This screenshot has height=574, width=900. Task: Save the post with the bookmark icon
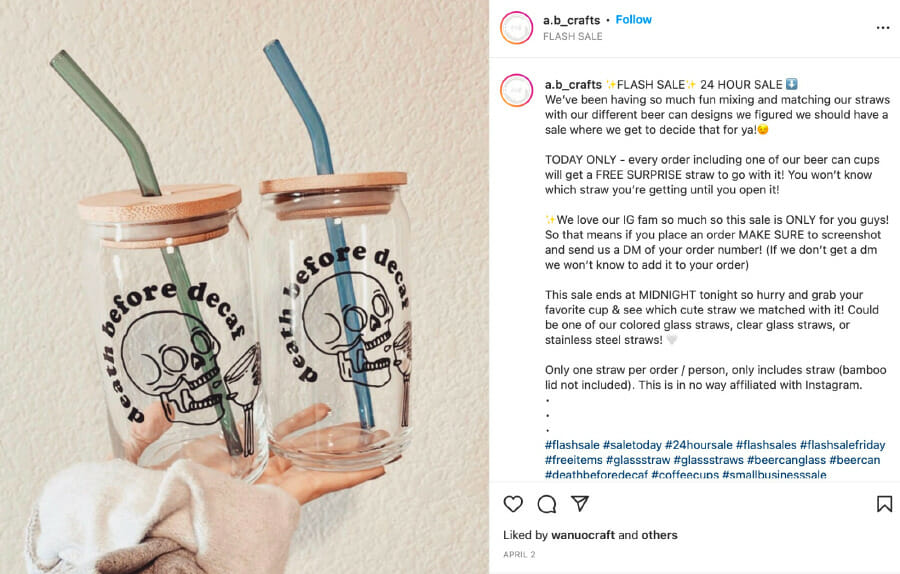pos(884,504)
